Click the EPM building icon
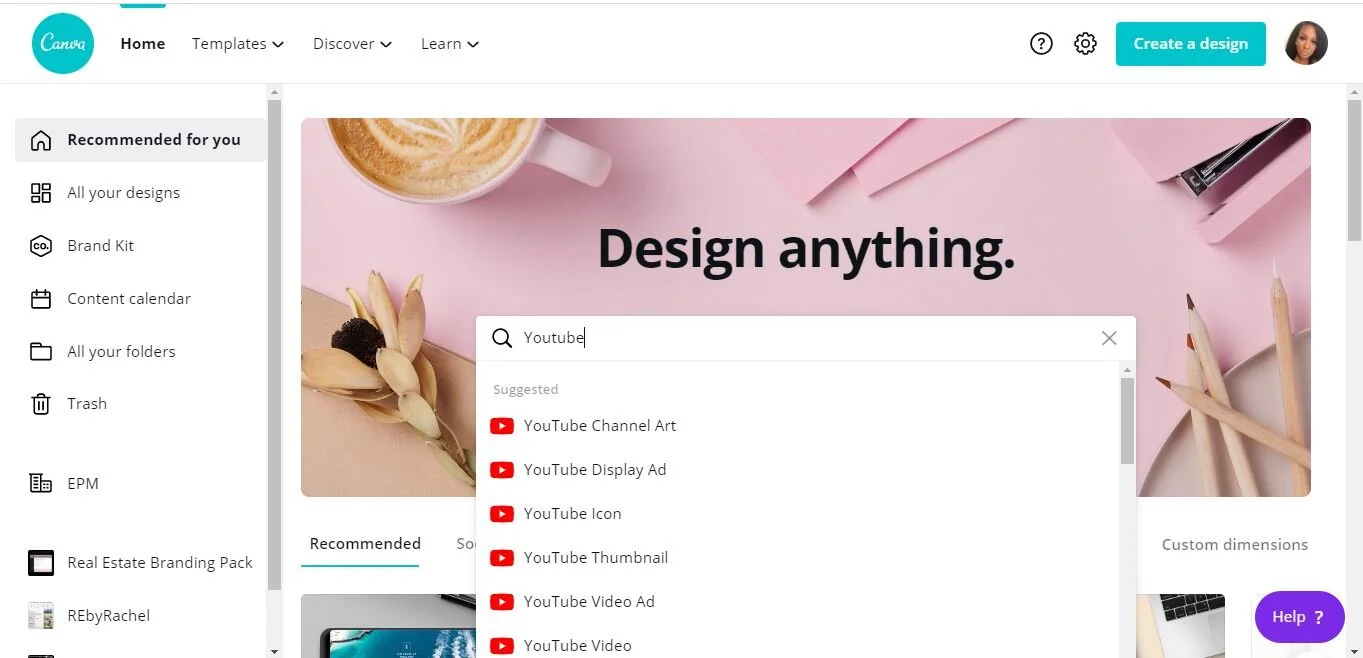This screenshot has height=658, width=1363. (41, 484)
